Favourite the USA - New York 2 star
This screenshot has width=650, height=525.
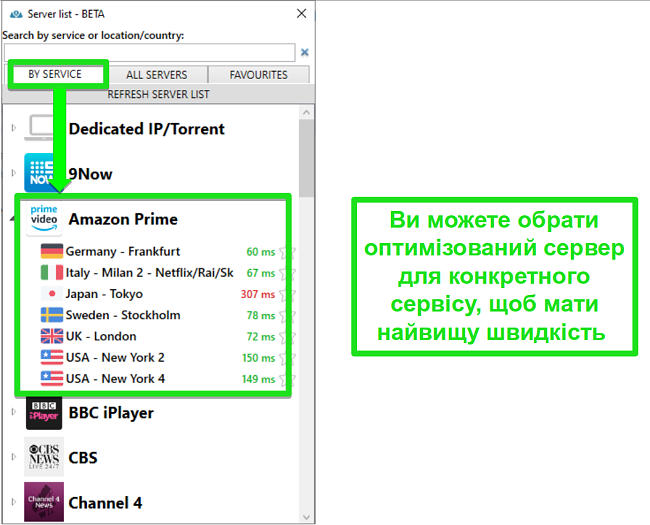[287, 357]
